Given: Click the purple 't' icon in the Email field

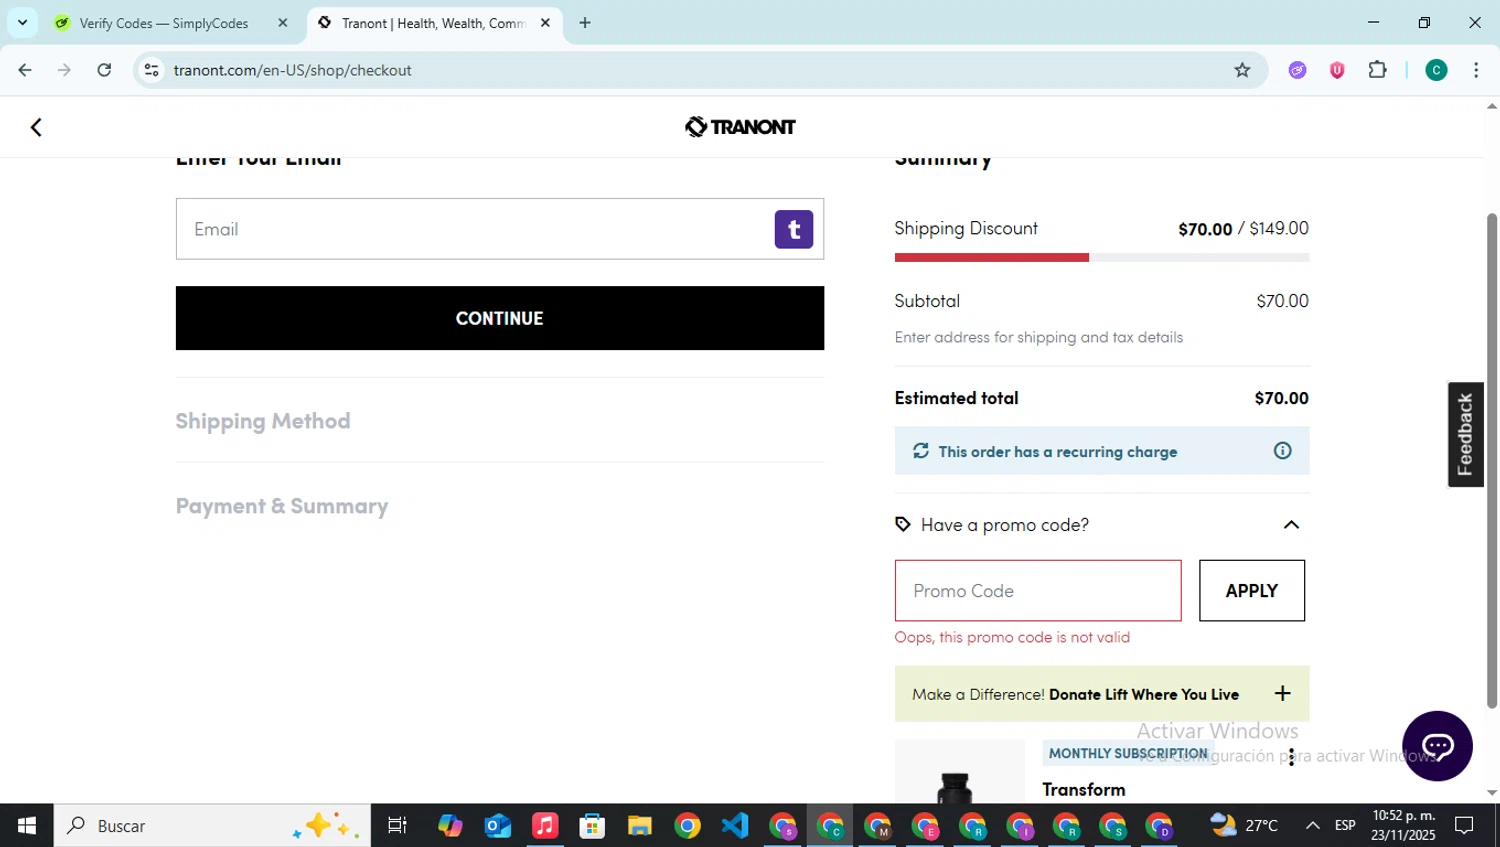Looking at the screenshot, I should [x=794, y=229].
